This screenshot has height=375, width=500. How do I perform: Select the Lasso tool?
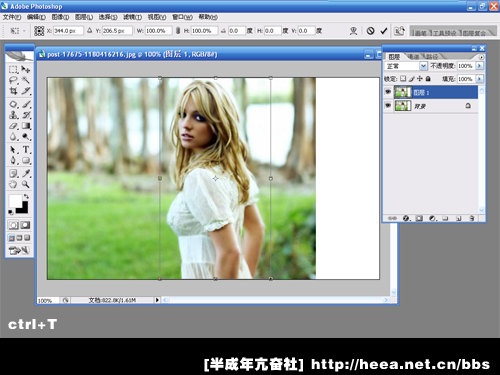click(13, 80)
